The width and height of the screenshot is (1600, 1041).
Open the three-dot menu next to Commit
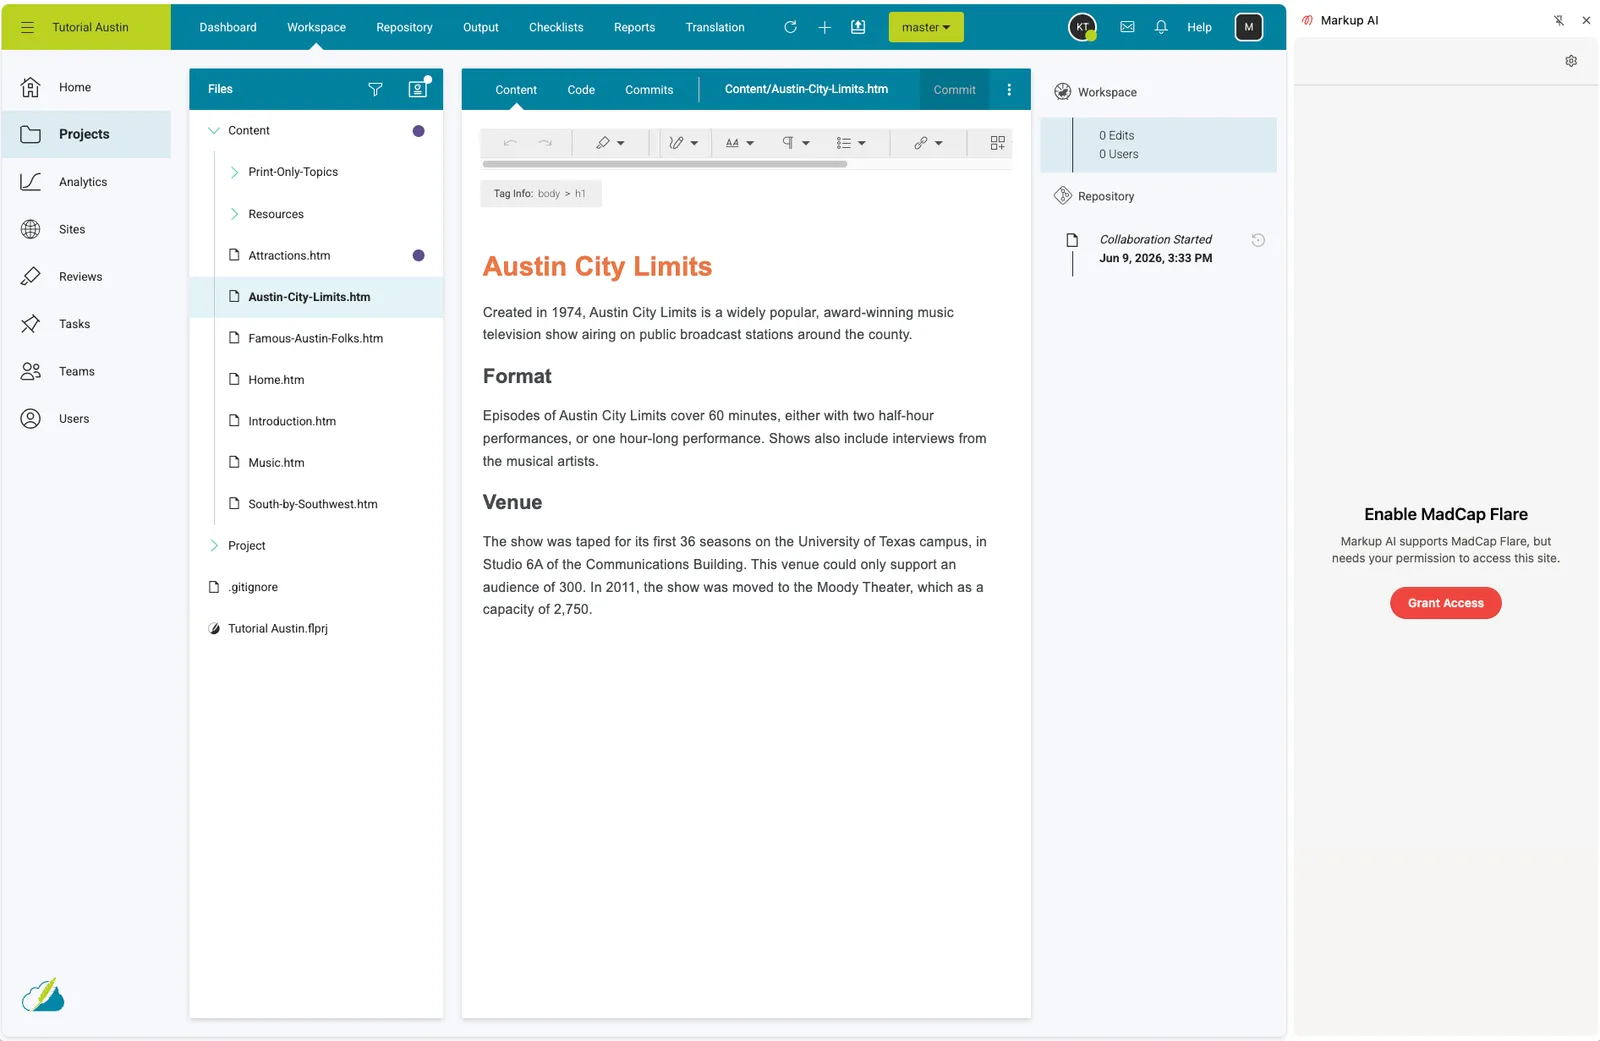[x=1009, y=89]
